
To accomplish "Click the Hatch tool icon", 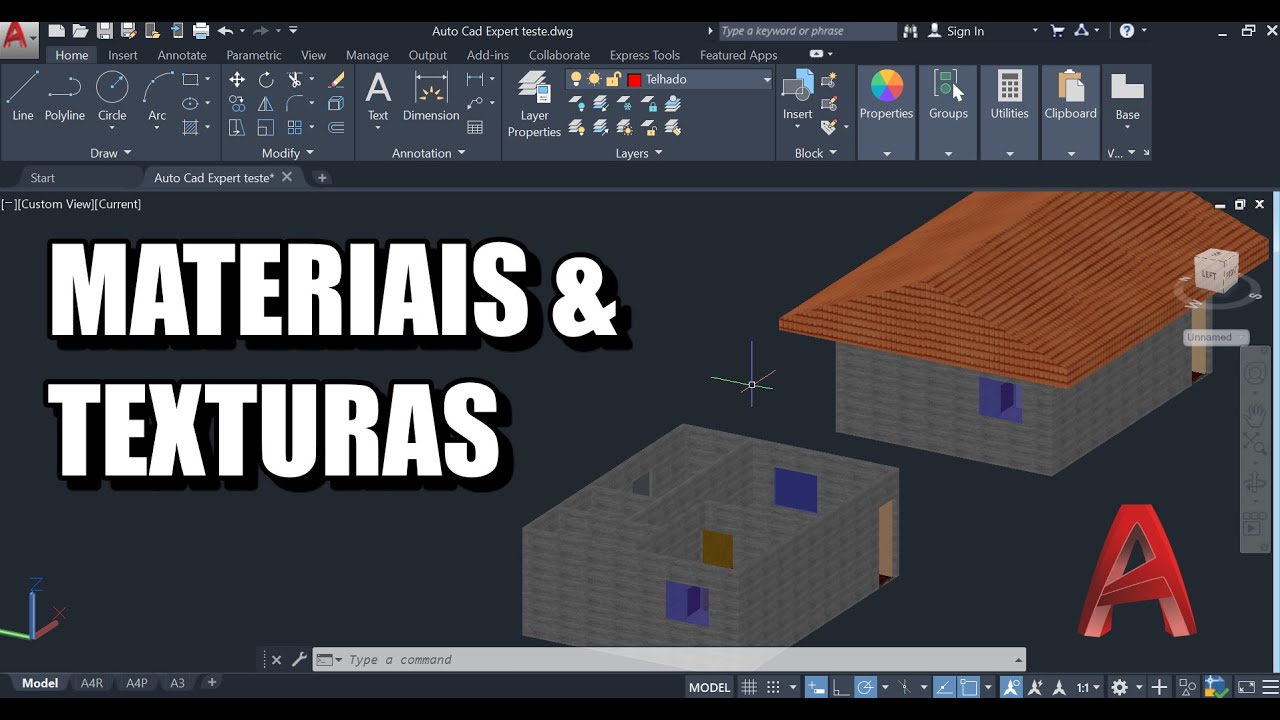I will [x=191, y=127].
